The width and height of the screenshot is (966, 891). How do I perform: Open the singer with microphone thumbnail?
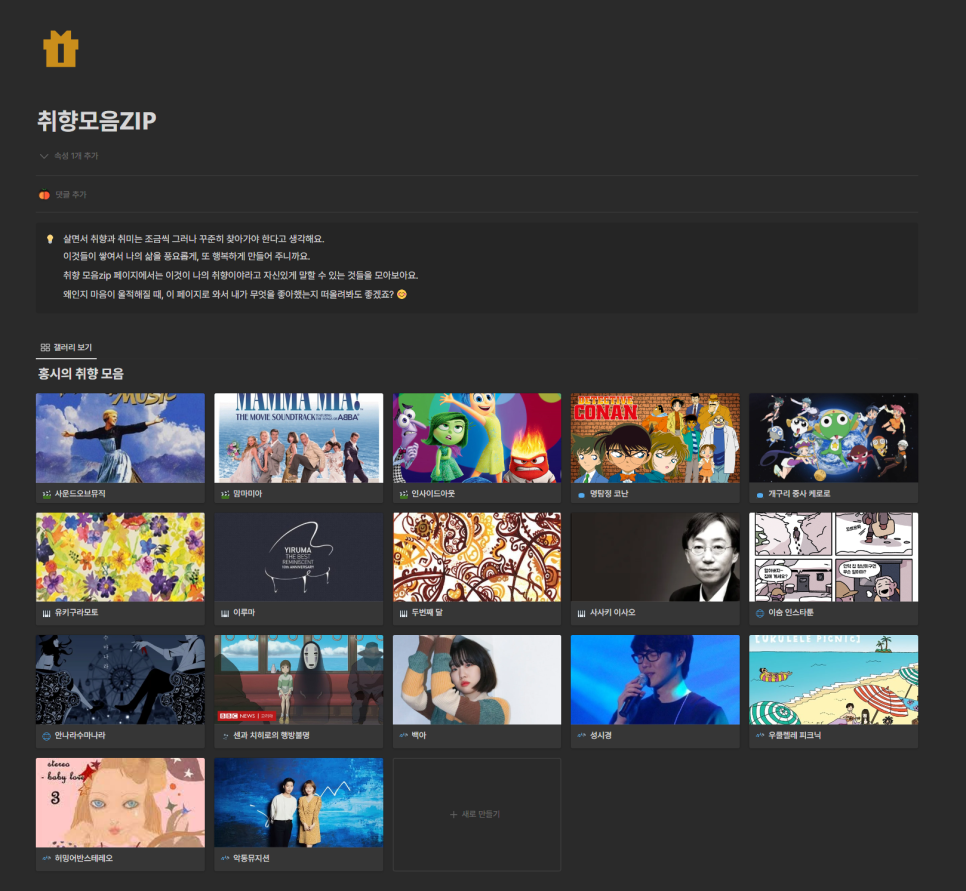[656, 680]
